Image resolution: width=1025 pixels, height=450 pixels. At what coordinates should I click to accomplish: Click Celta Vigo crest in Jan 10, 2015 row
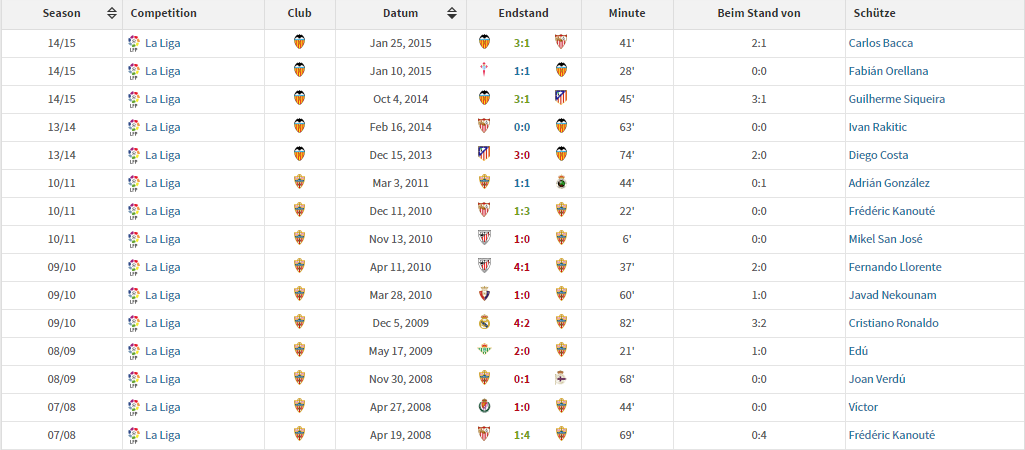coord(485,71)
